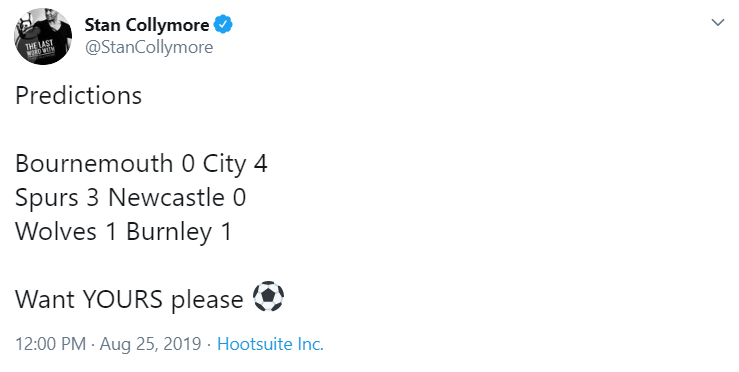Image resolution: width=739 pixels, height=372 pixels.
Task: Click the score 4 after City
Action: coord(261,164)
